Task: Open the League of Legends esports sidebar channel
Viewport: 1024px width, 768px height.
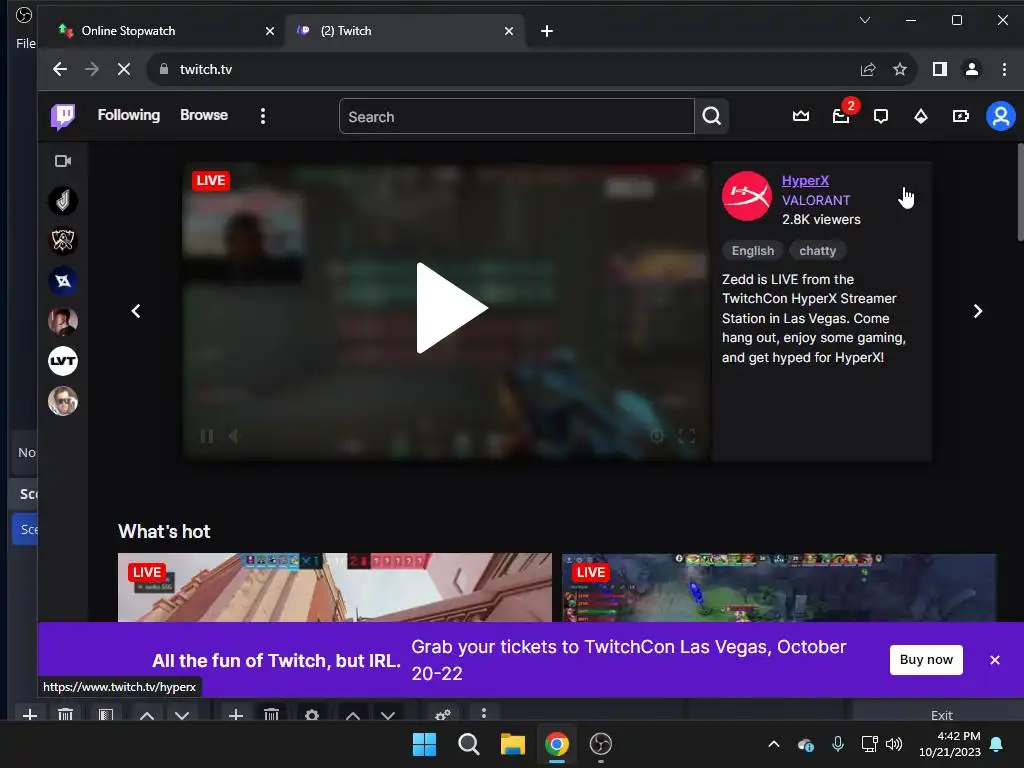Action: point(63,241)
